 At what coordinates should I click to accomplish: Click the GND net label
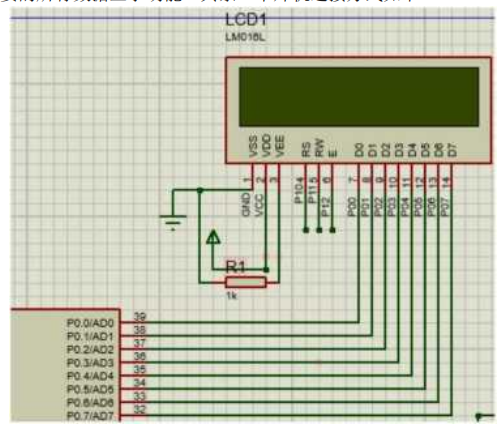point(246,204)
